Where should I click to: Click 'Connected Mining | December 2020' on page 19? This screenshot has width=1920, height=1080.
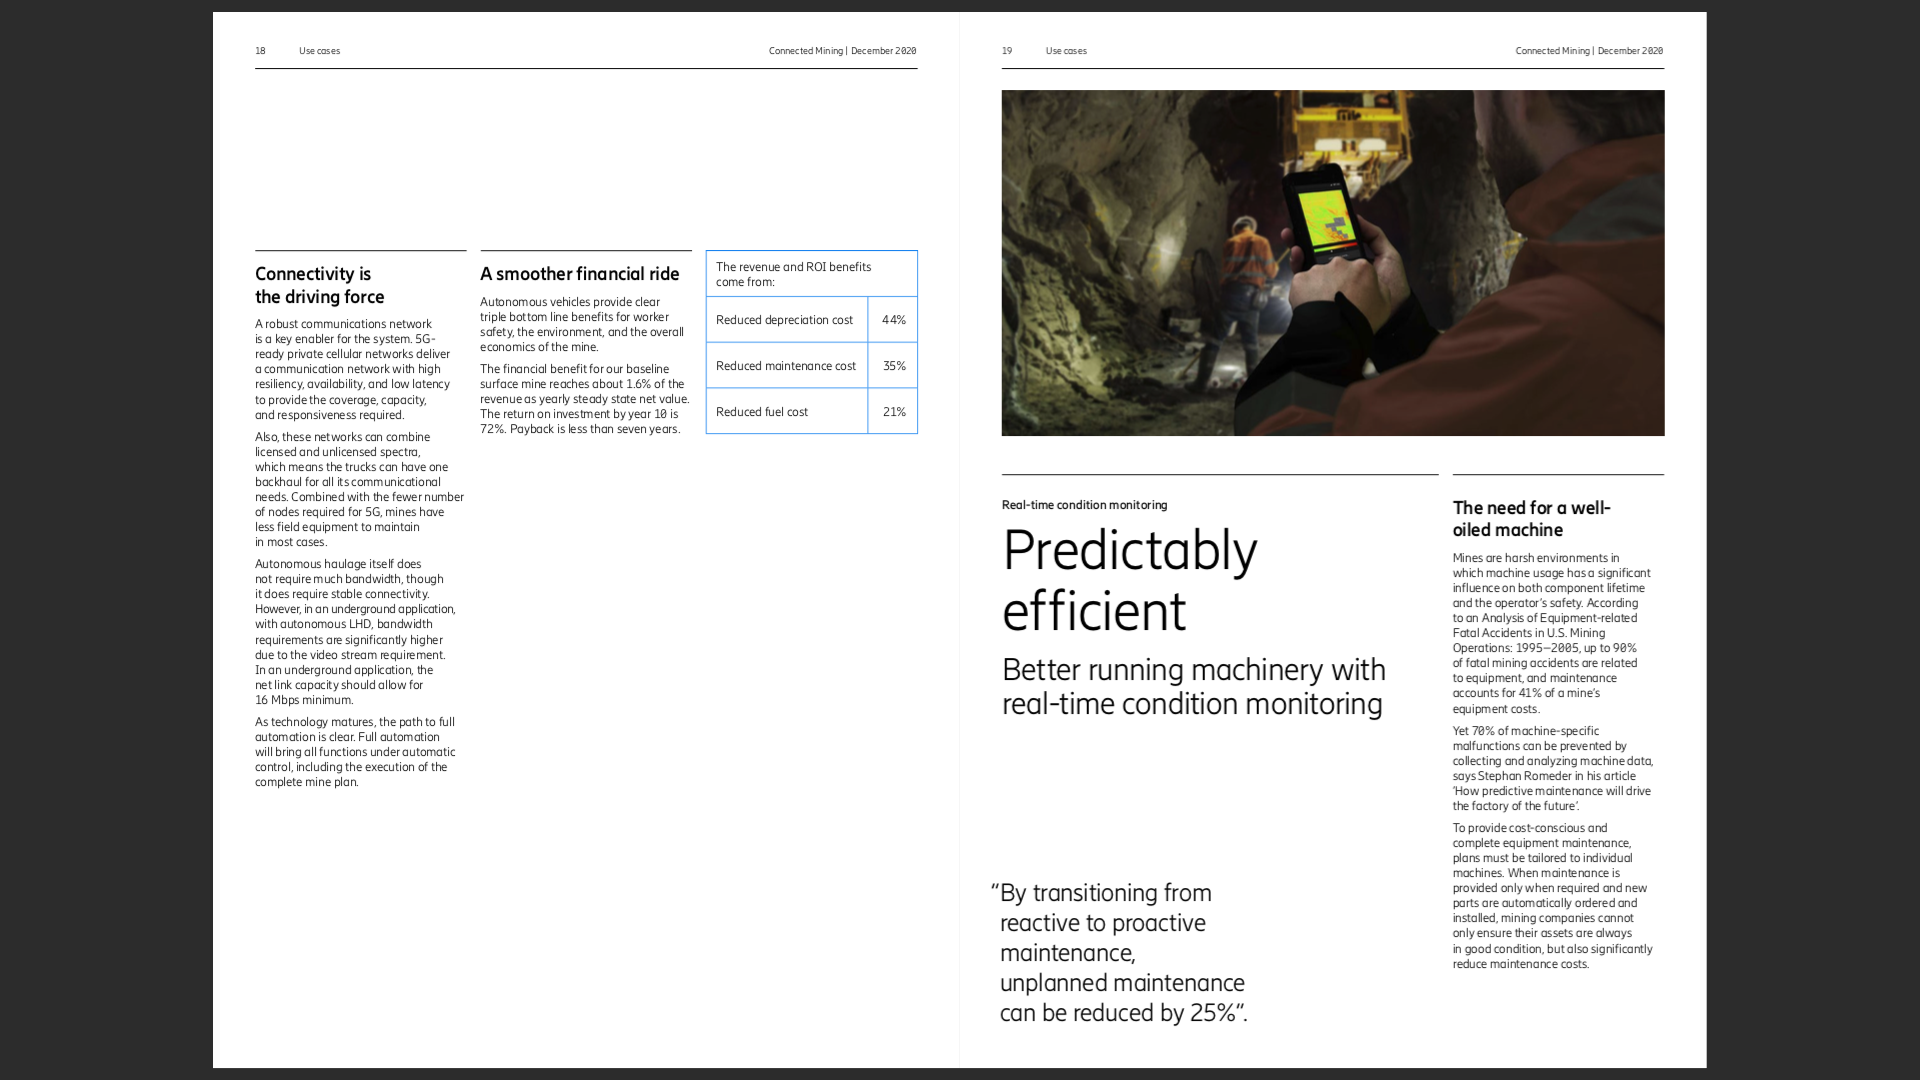(x=1590, y=51)
